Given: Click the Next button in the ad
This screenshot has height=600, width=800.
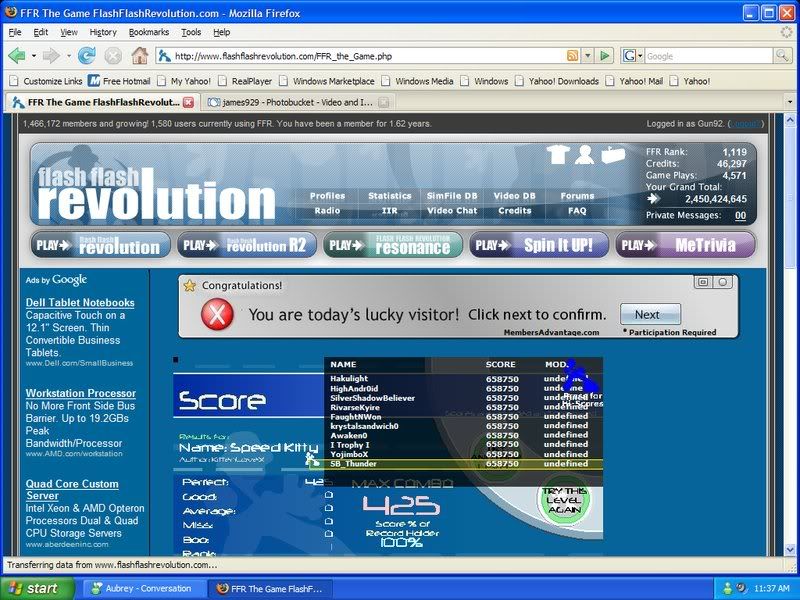Looking at the screenshot, I should coord(649,314).
